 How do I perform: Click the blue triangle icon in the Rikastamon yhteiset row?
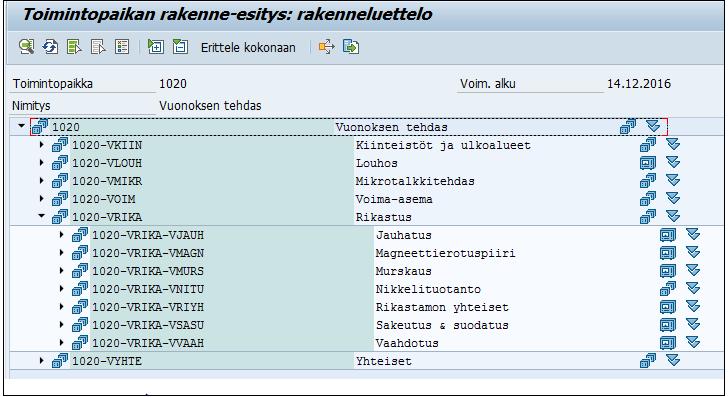click(x=693, y=306)
